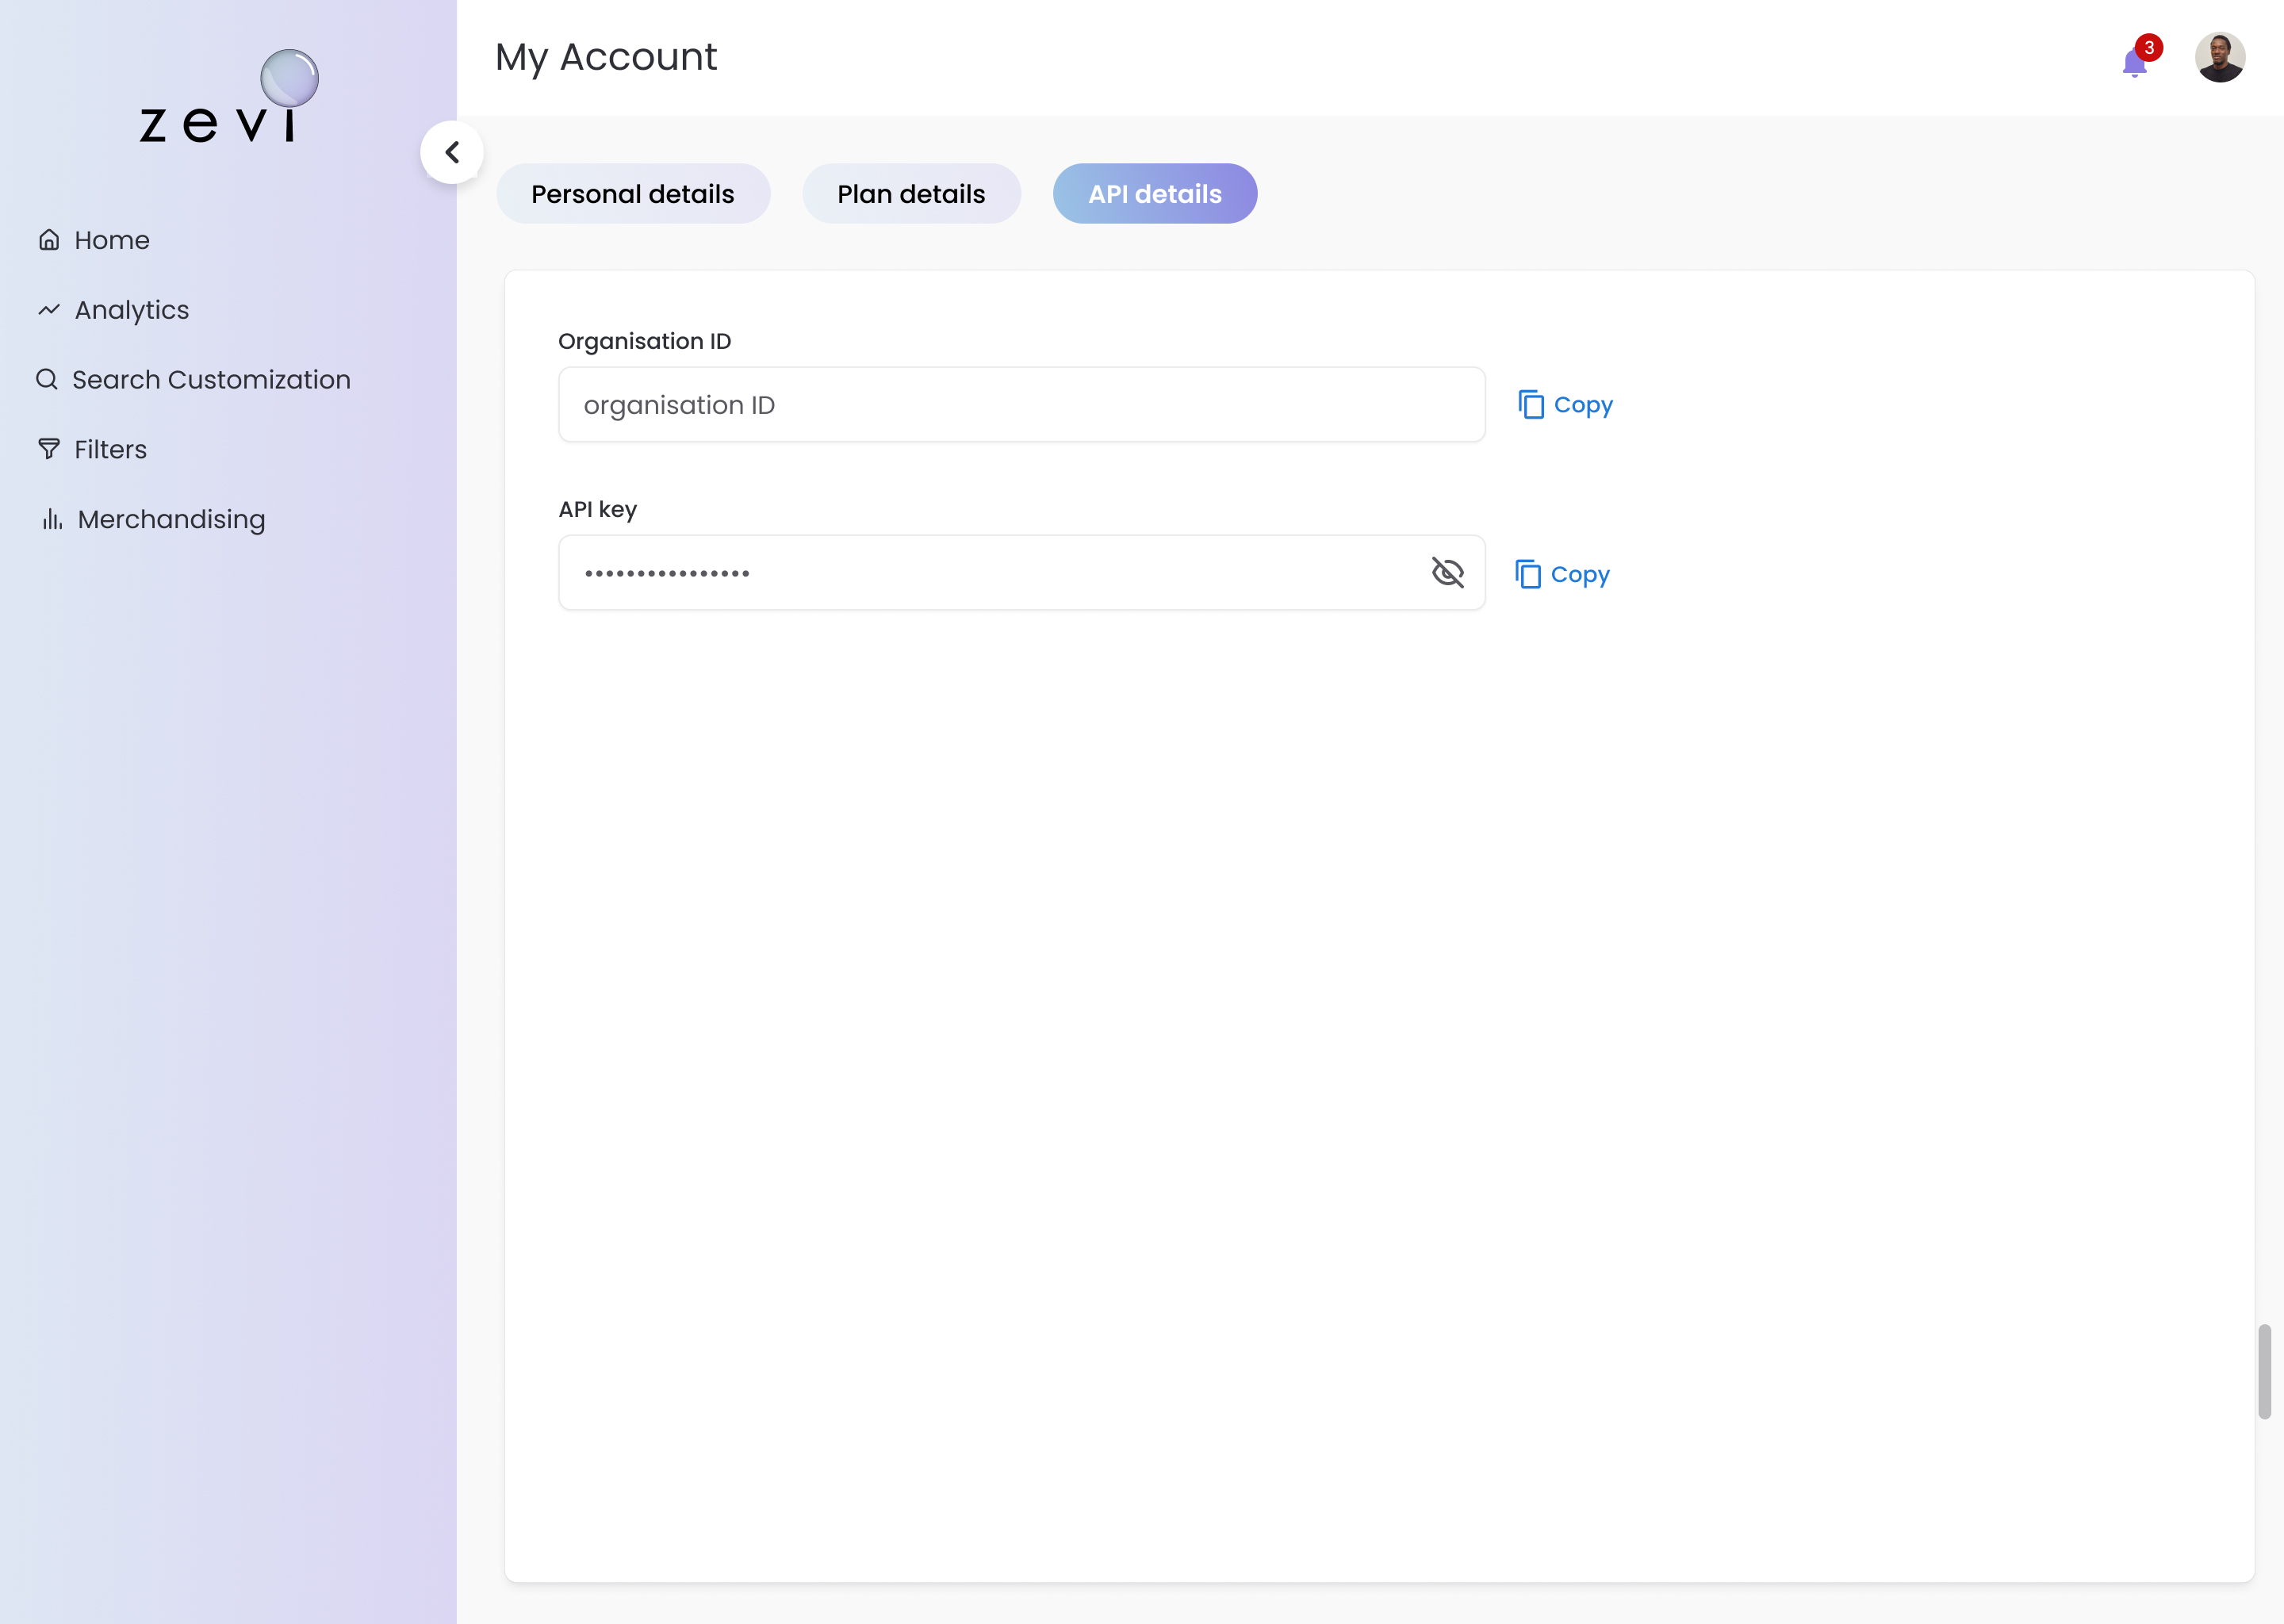2284x1624 pixels.
Task: Click the vertical scrollbar thumb
Action: pos(2264,1371)
